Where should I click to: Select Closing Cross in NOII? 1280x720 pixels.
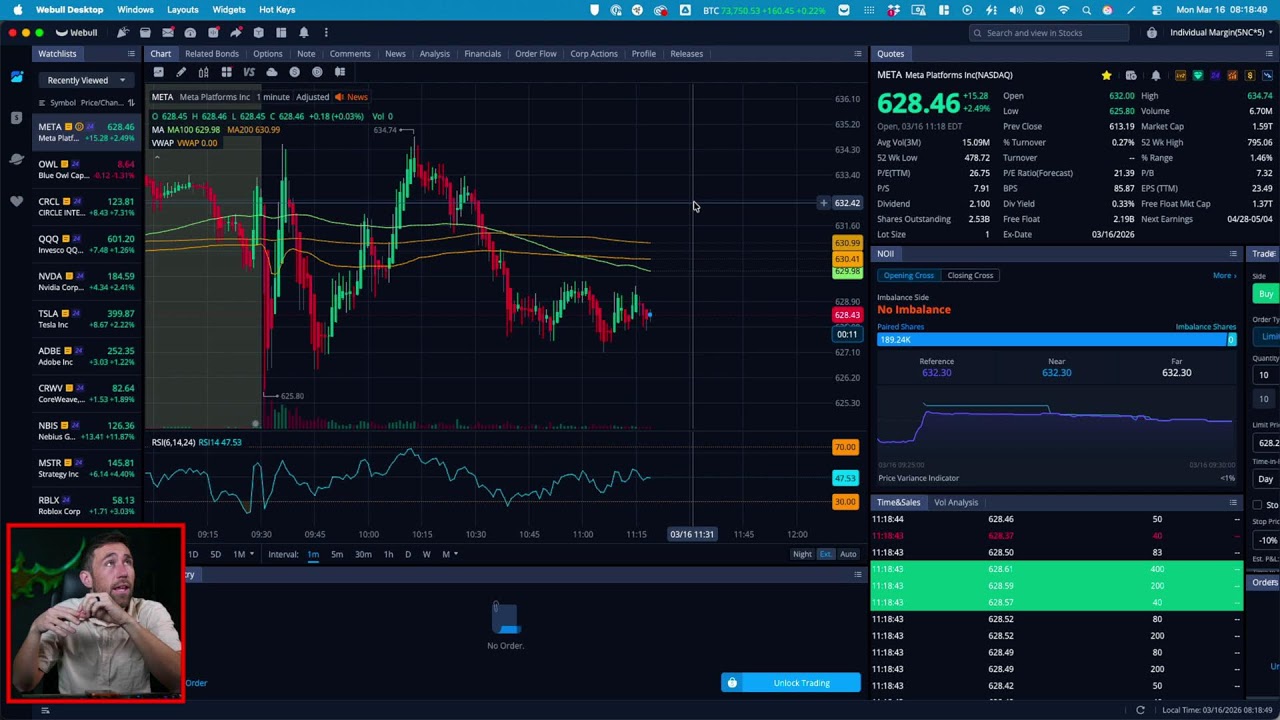click(x=970, y=275)
